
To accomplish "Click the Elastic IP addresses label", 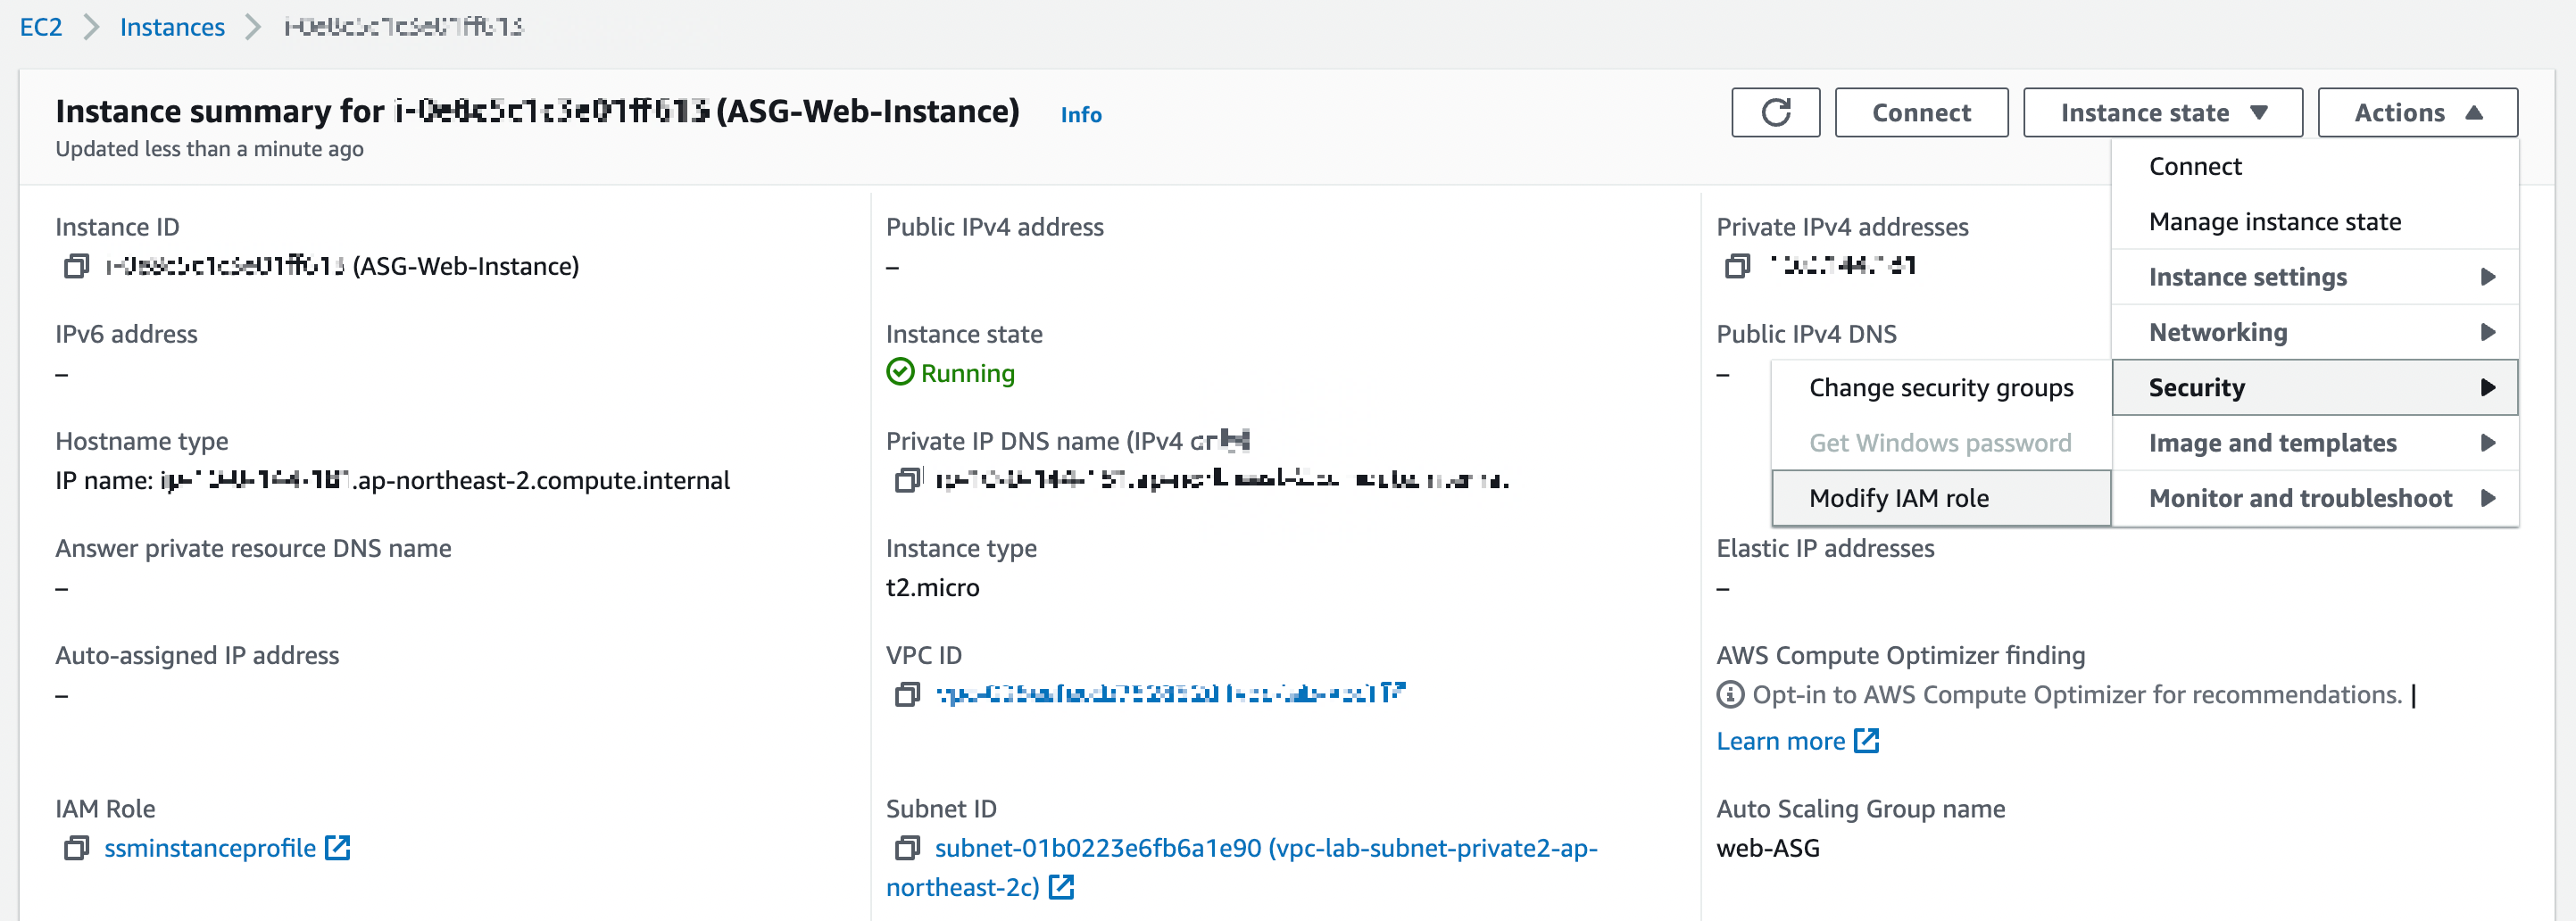I will (1825, 548).
